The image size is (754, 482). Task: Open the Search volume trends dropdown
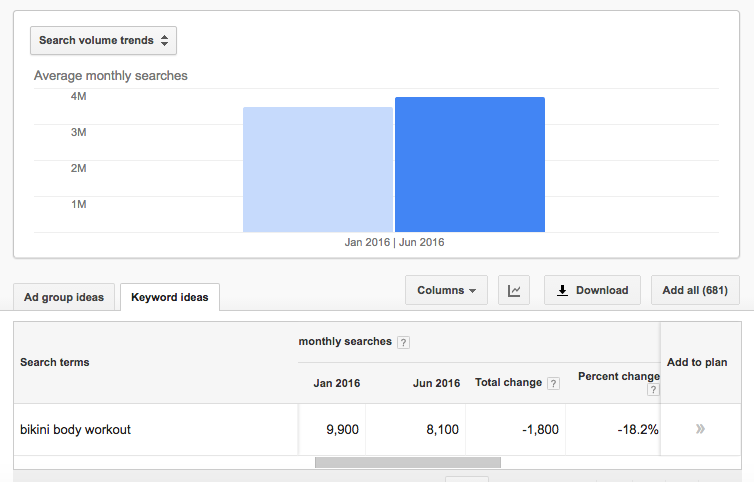click(x=103, y=40)
